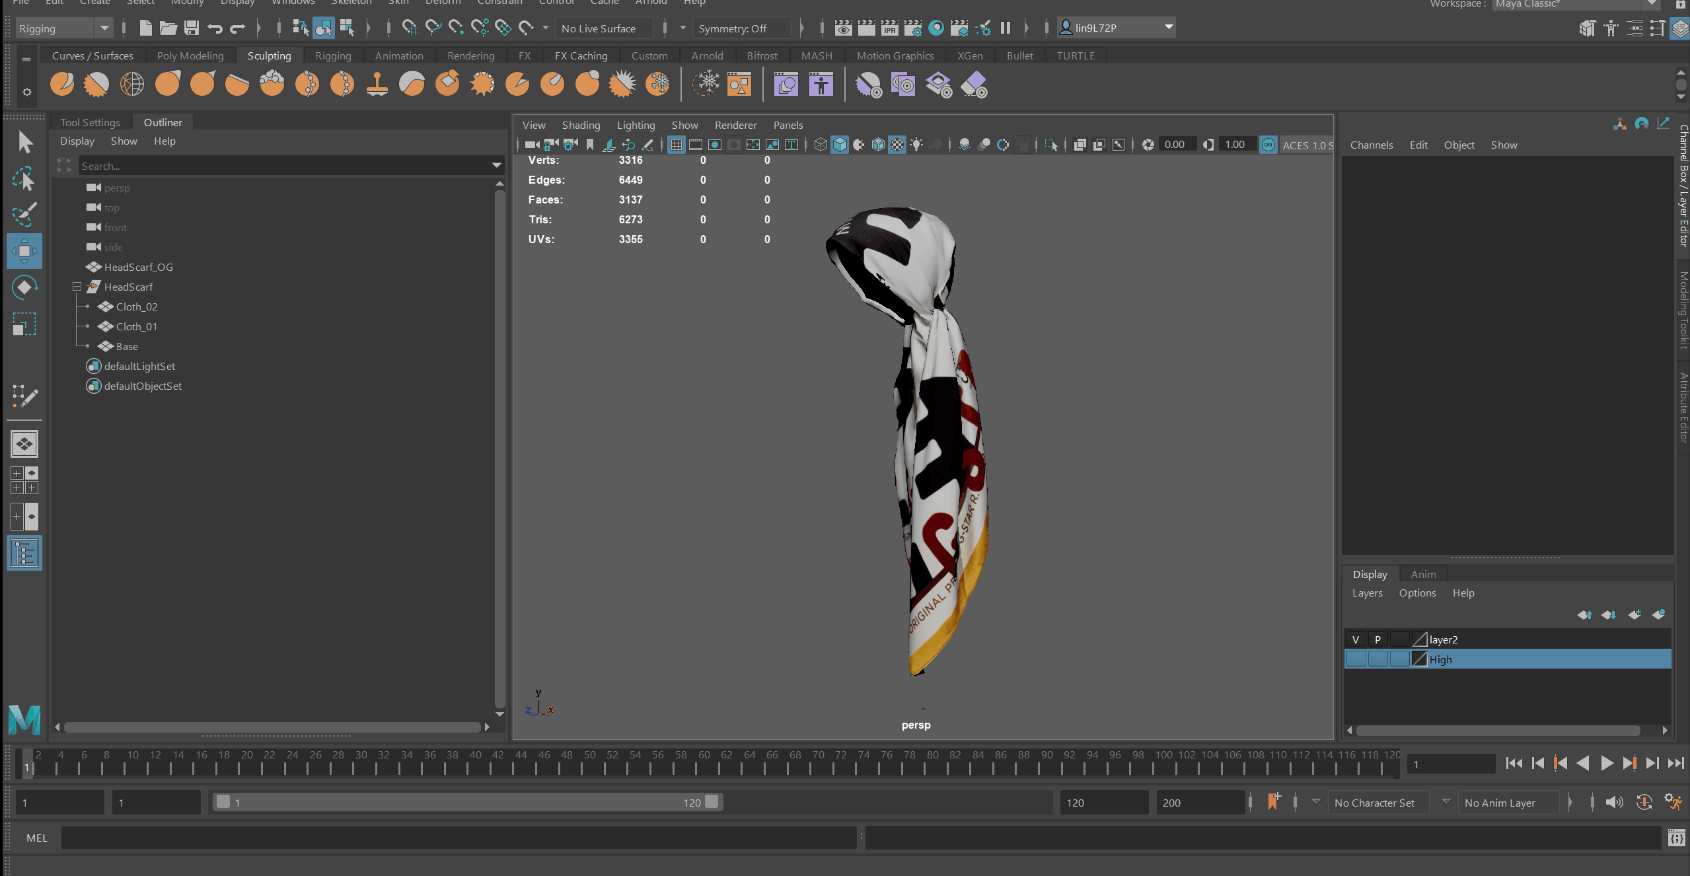Viewport: 1690px width, 876px height.
Task: Open the viewport Renderer menu
Action: [735, 125]
